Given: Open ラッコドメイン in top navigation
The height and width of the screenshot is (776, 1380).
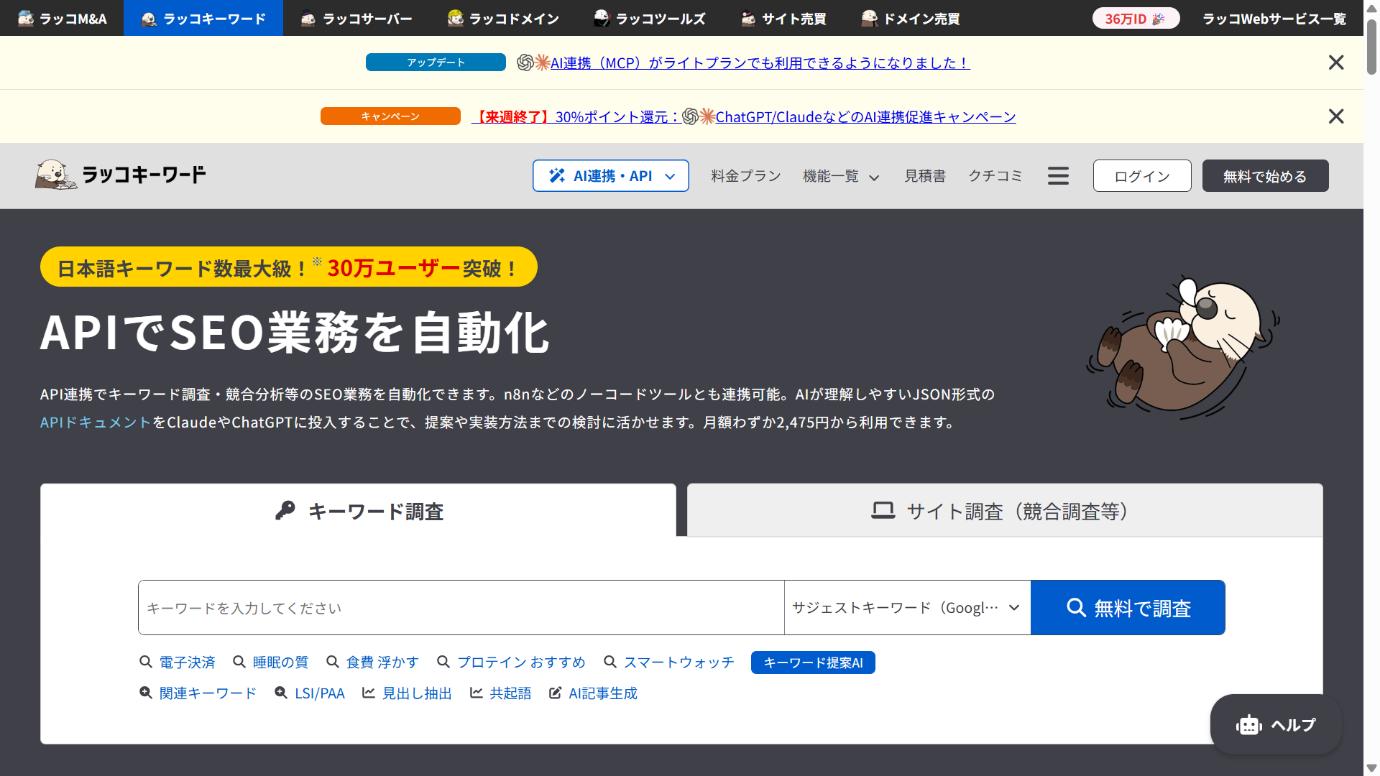Looking at the screenshot, I should click(503, 18).
